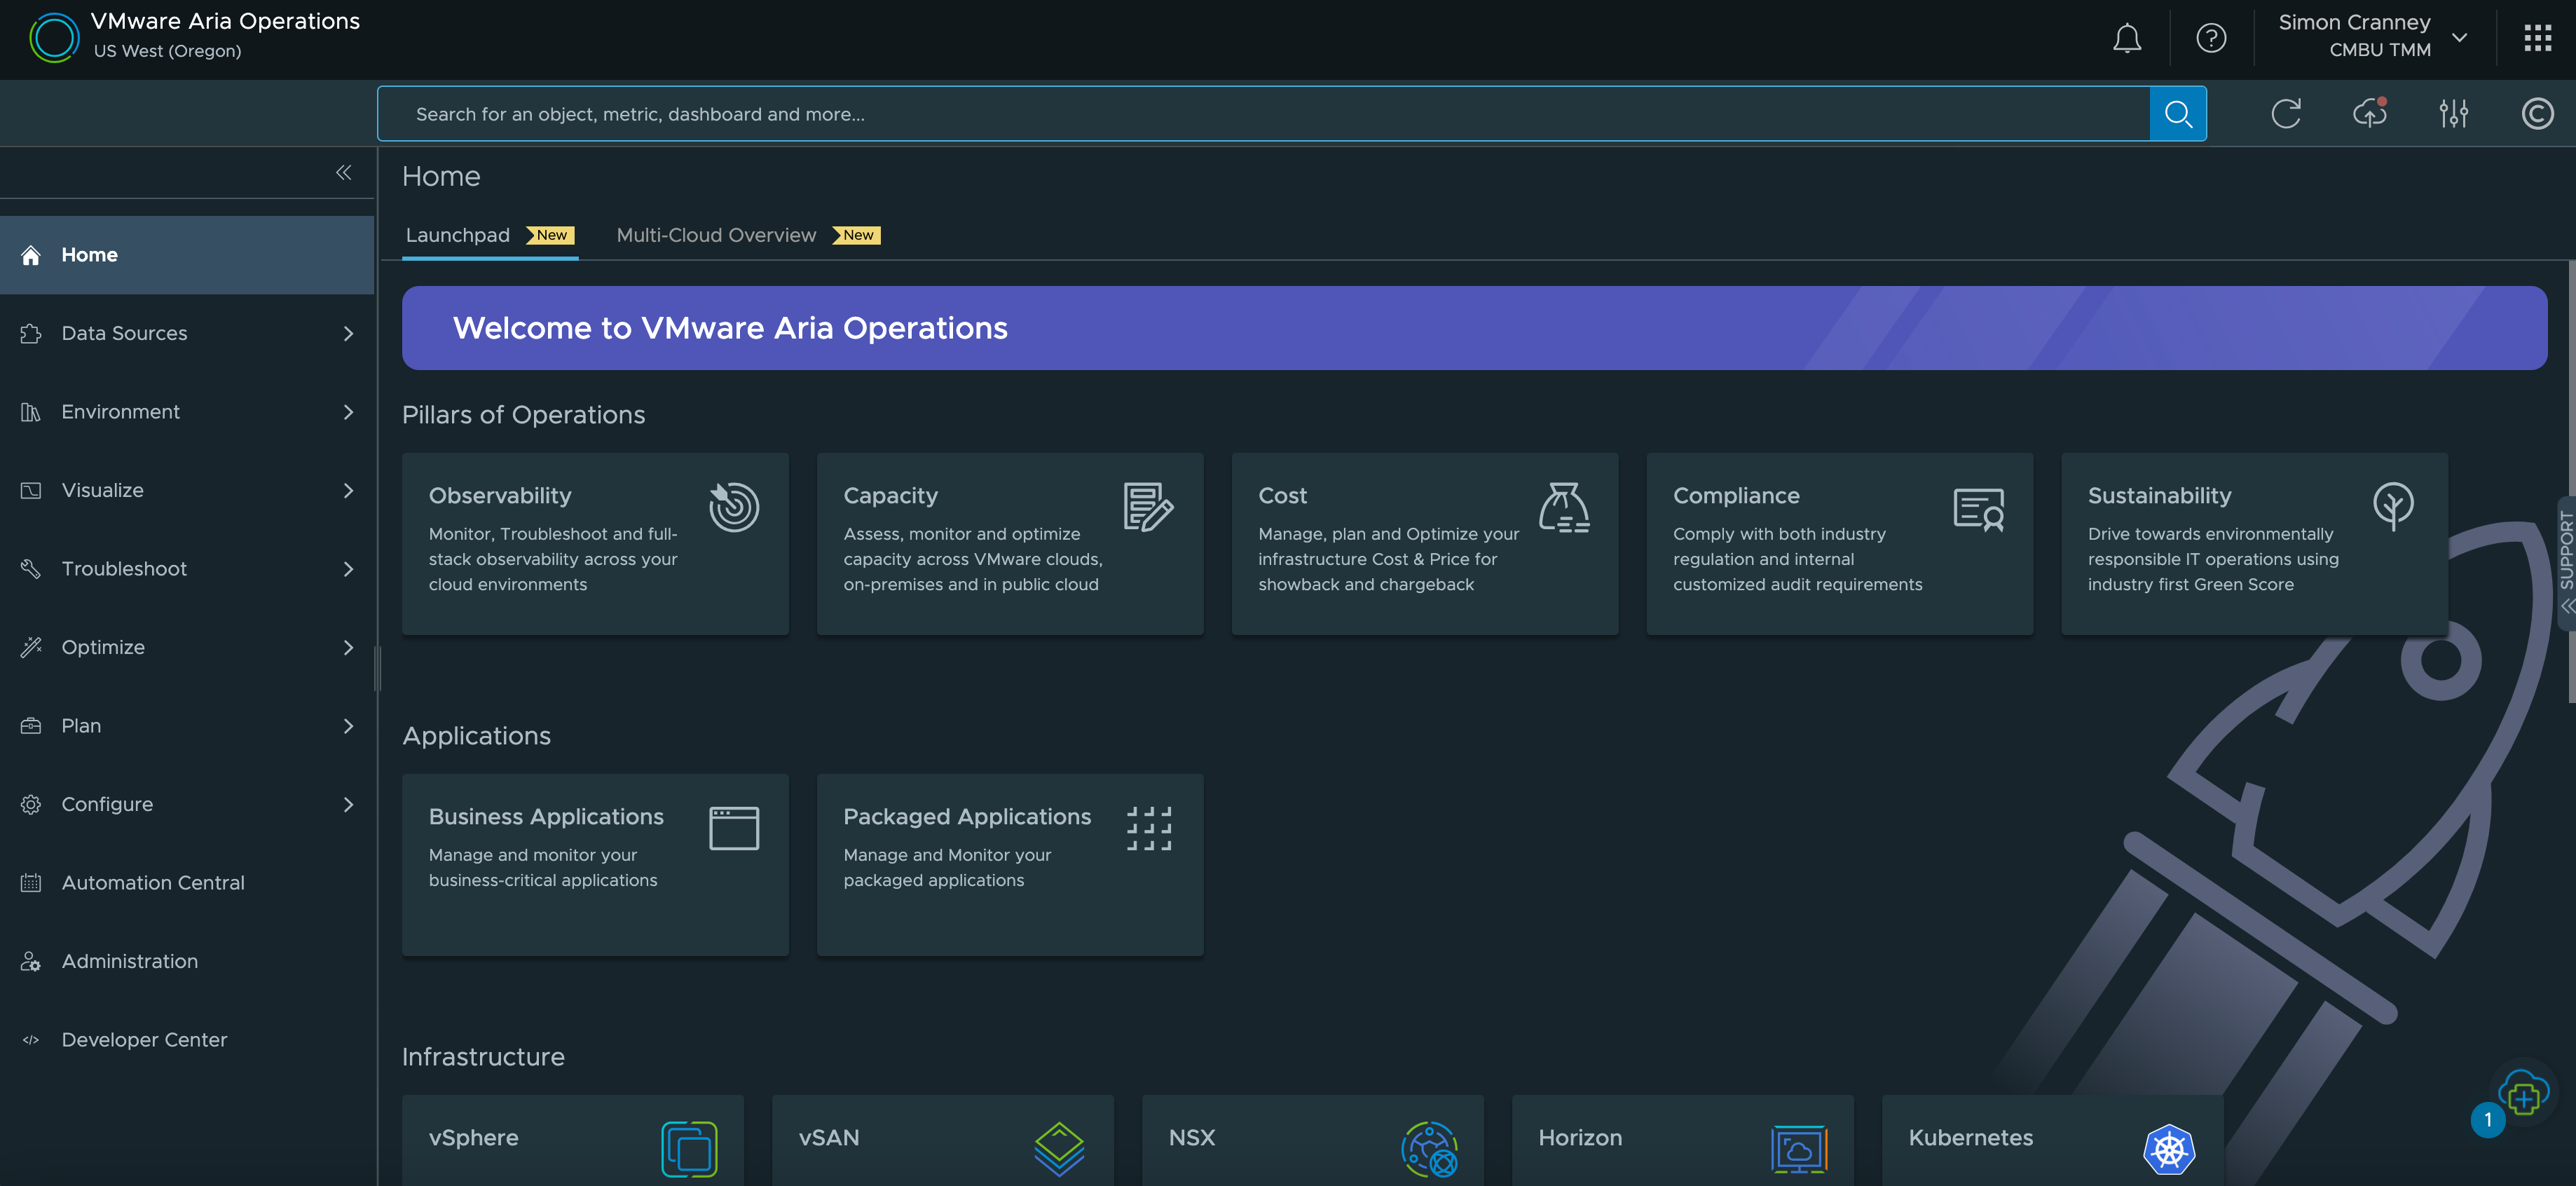Image resolution: width=2576 pixels, height=1186 pixels.
Task: Open the Cost pillar card
Action: click(x=1425, y=544)
